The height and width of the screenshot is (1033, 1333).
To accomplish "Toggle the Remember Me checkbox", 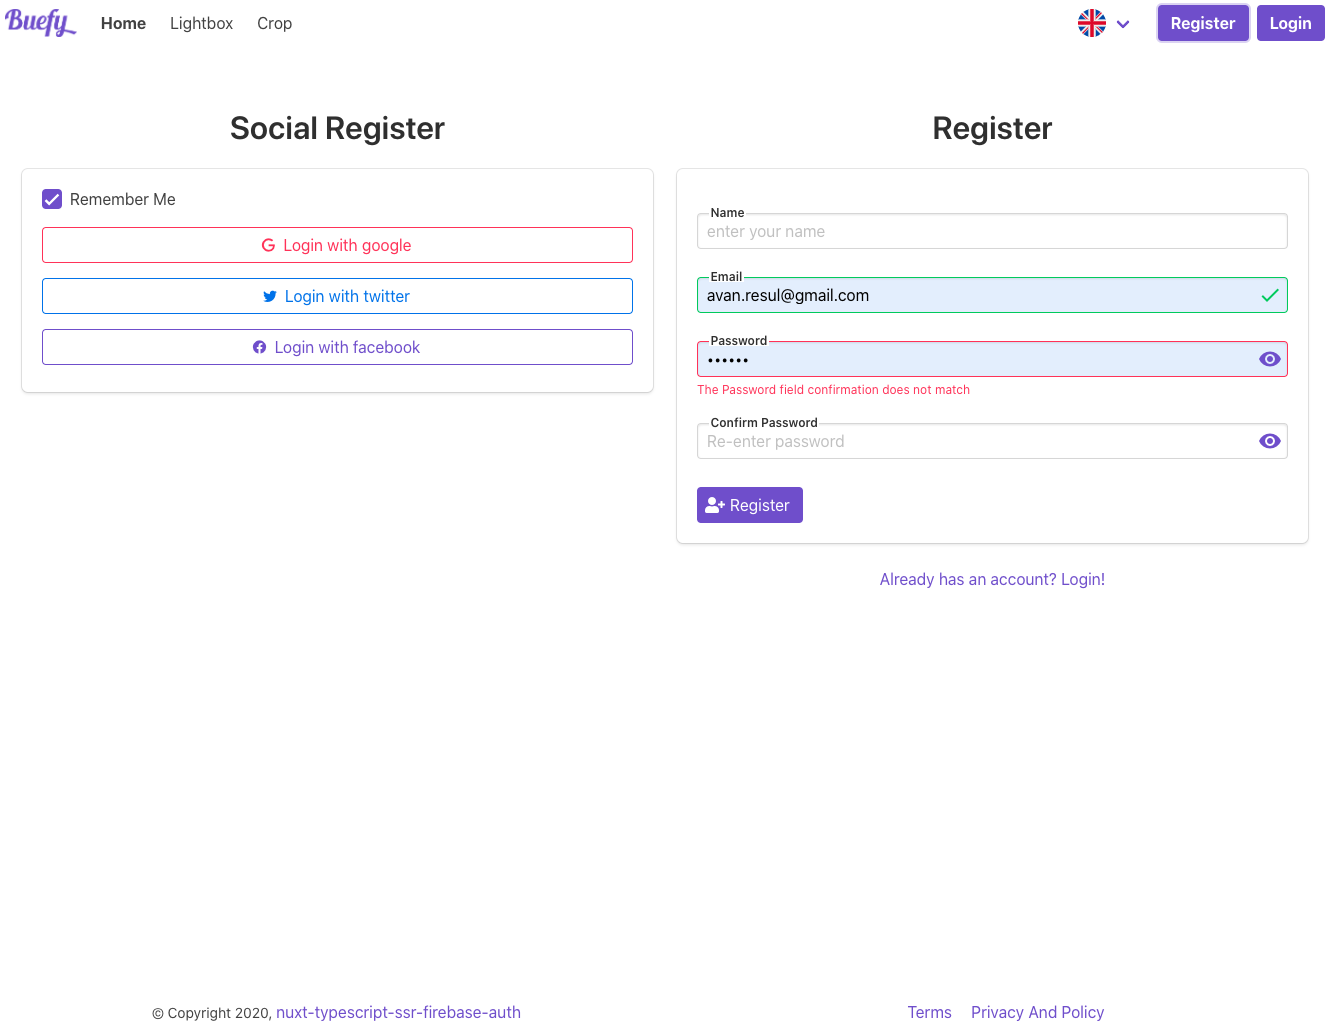I will click(x=52, y=199).
